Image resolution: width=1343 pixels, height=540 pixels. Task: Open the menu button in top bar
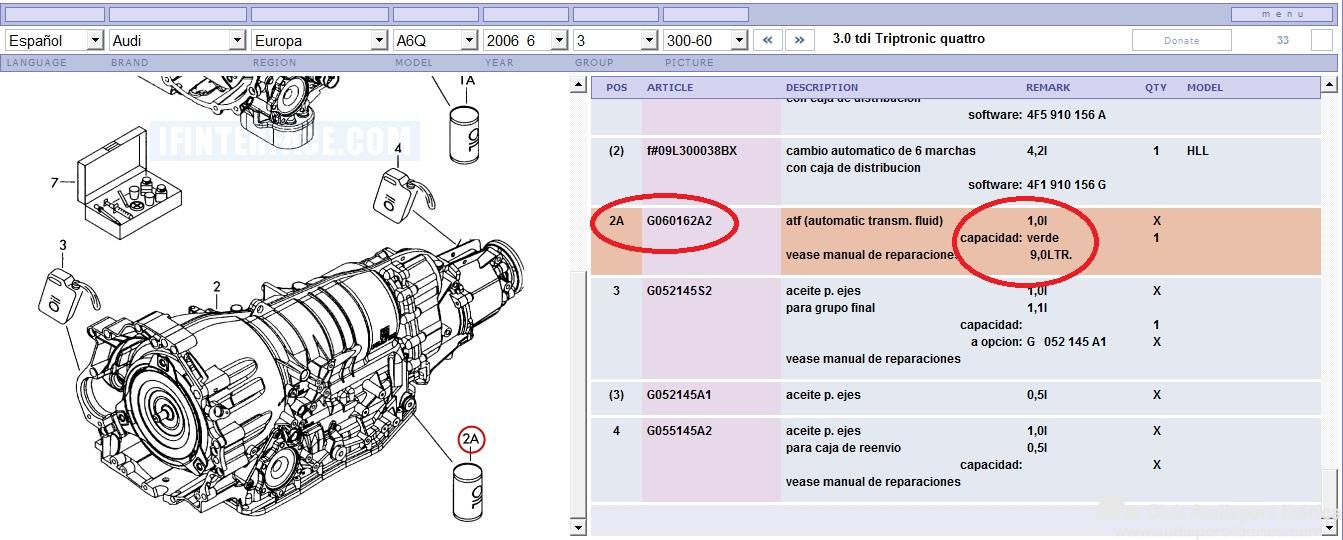1282,14
